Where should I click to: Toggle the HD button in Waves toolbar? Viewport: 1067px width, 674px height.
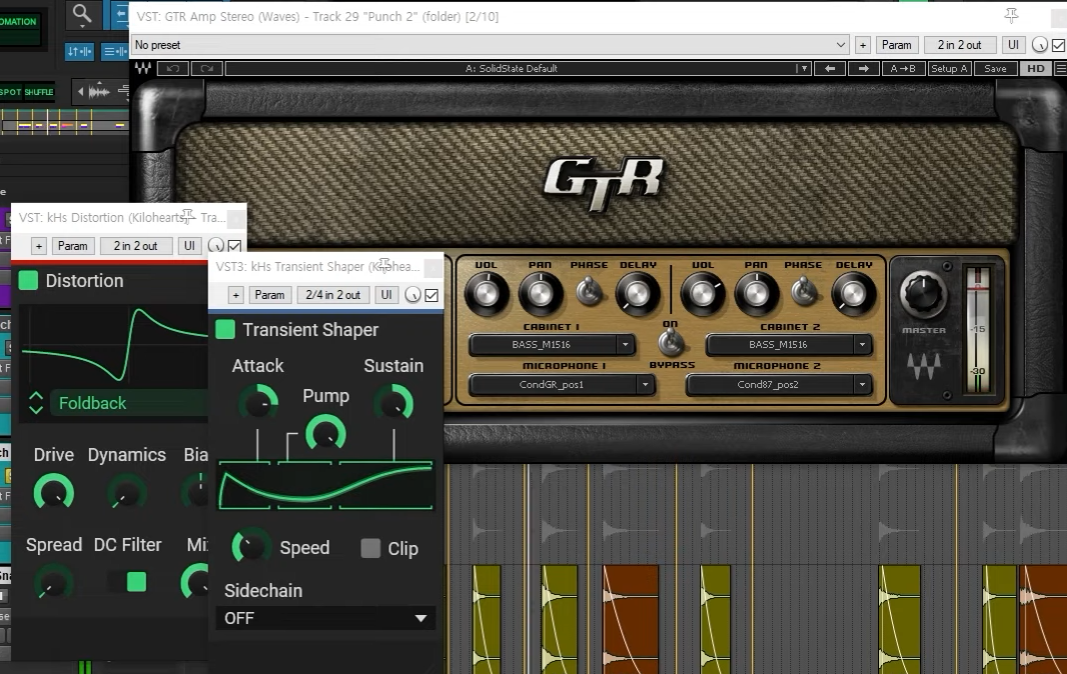coord(1036,68)
